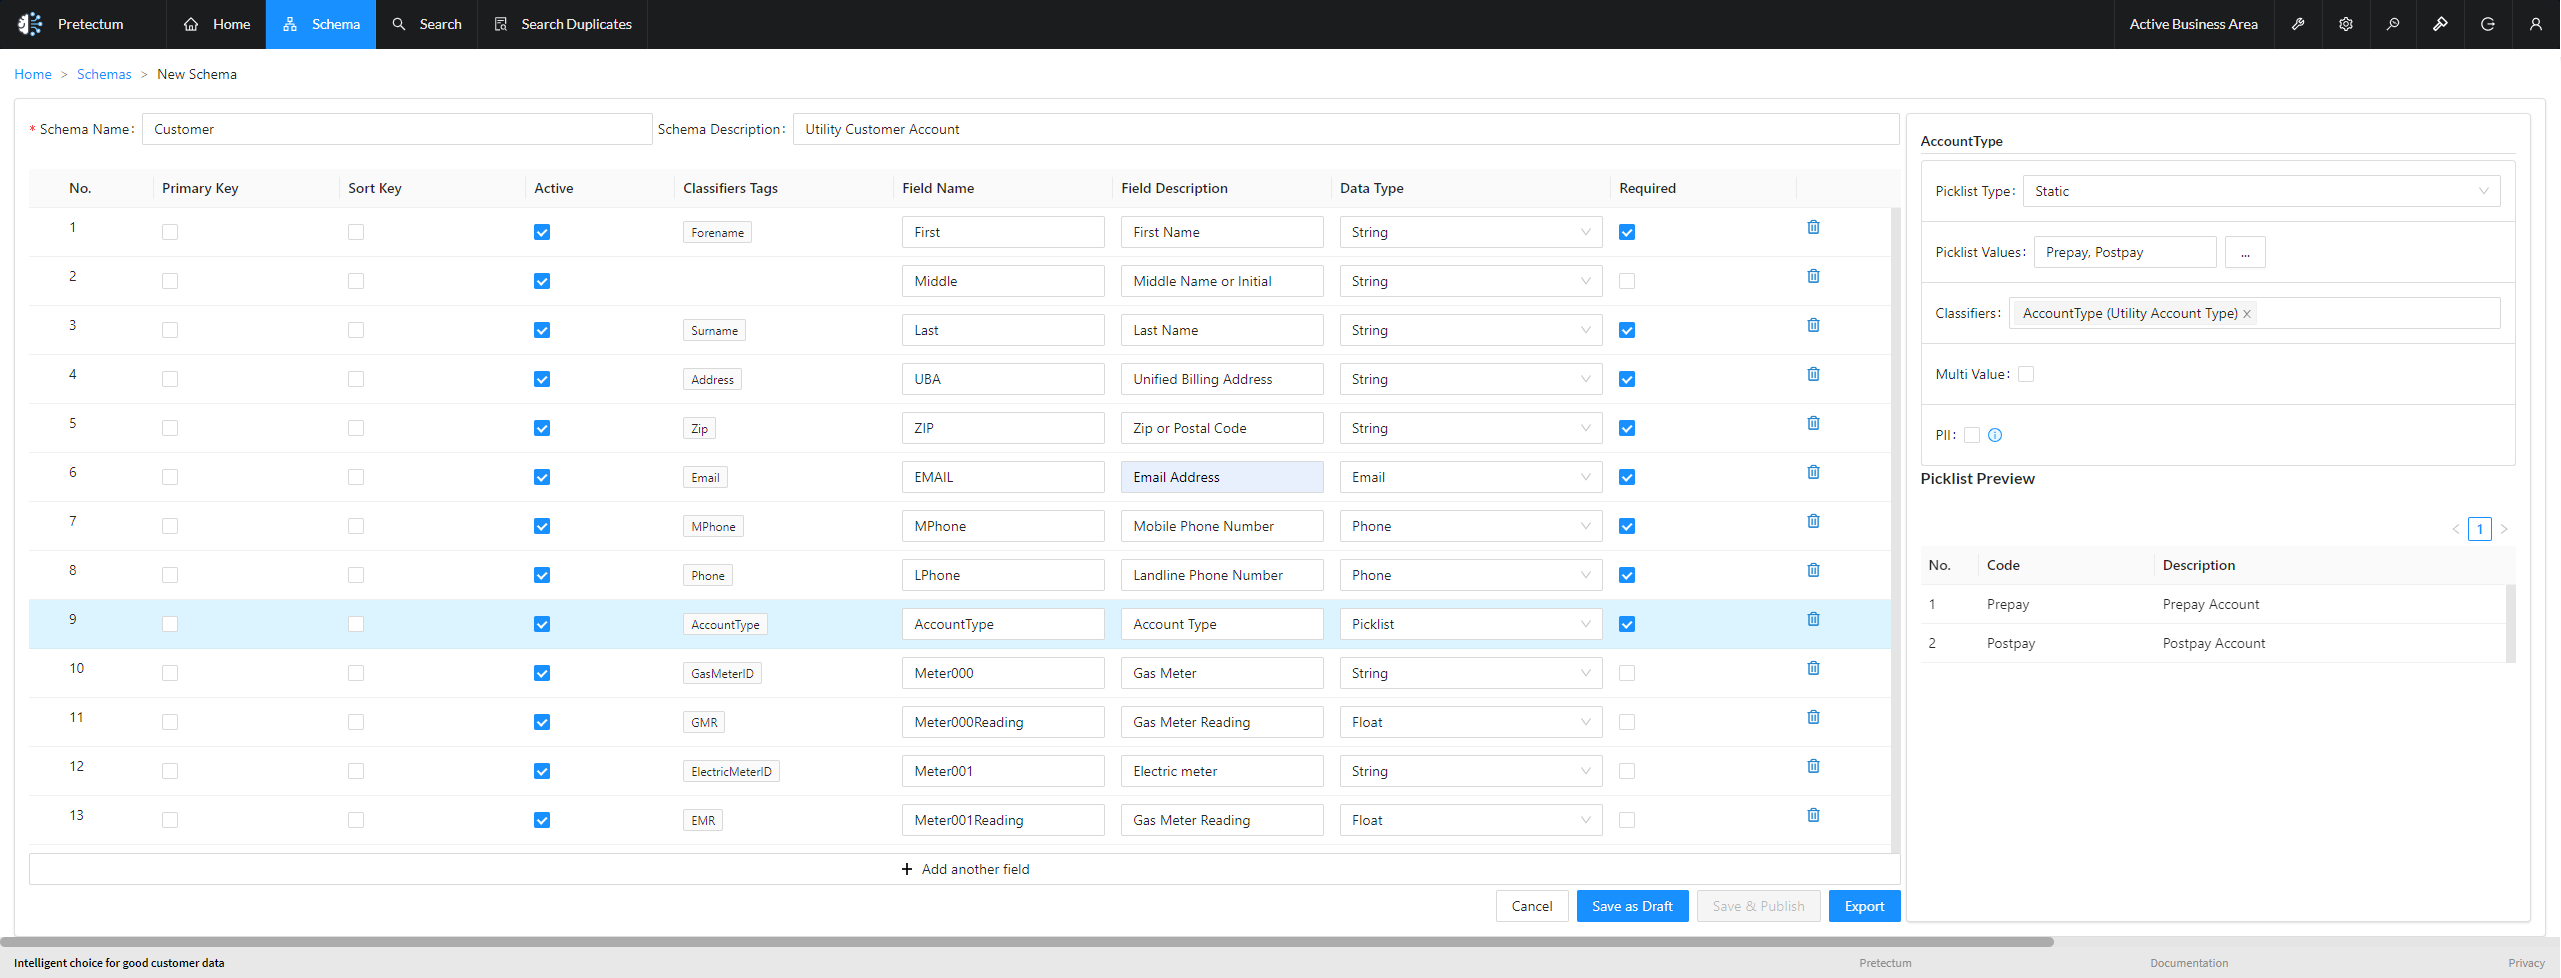
Task: Uncheck Required for EMAIL field
Action: pyautogui.click(x=1627, y=477)
